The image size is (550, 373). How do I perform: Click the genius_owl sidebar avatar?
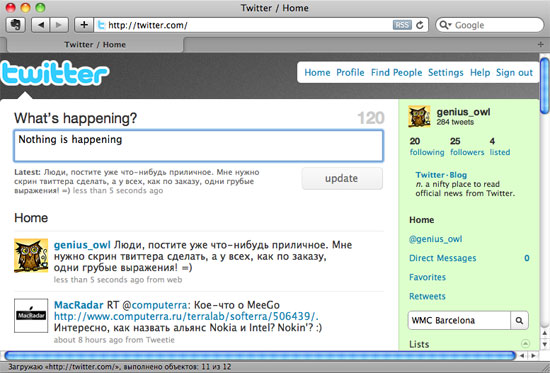point(419,116)
